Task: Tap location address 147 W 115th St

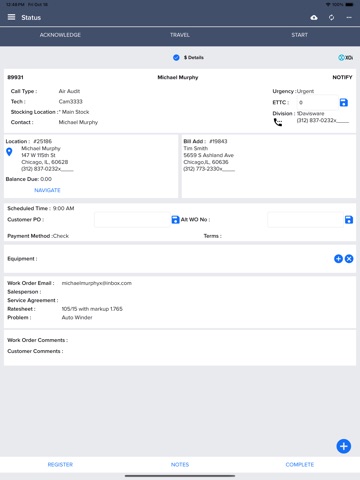Action: click(x=38, y=155)
